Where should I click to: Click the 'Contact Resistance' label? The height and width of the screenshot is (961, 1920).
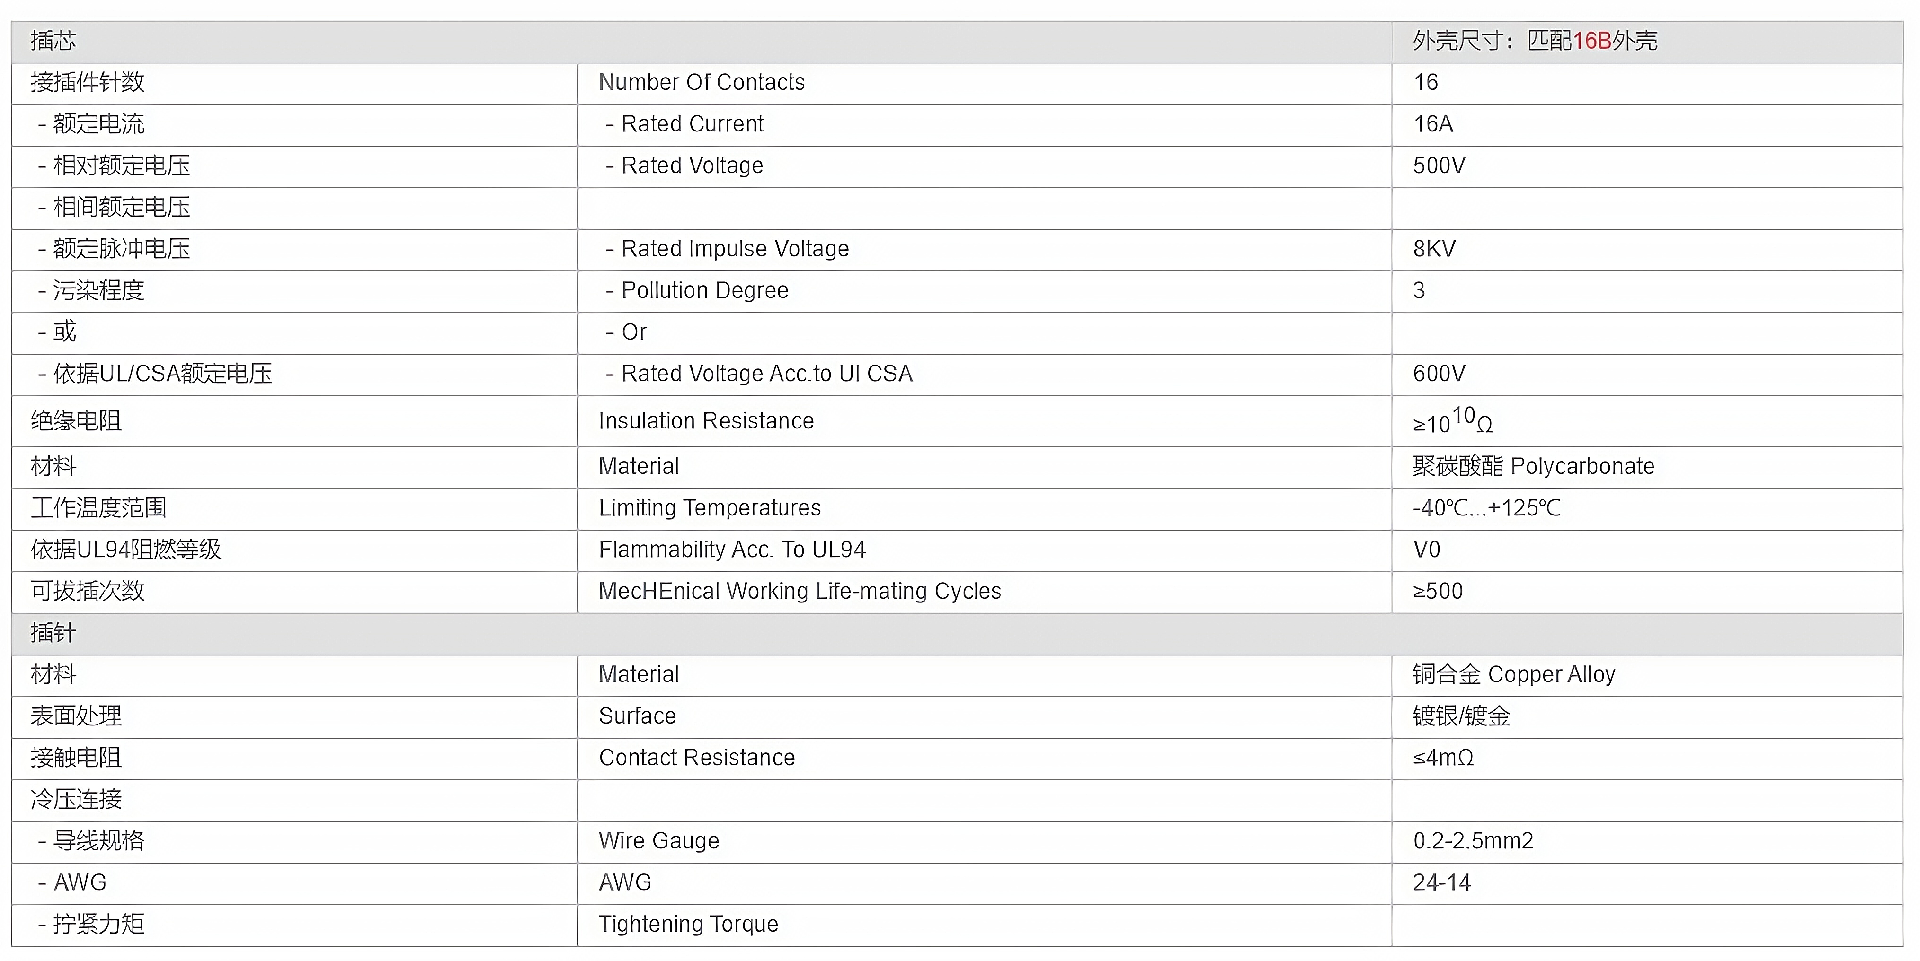coord(697,758)
